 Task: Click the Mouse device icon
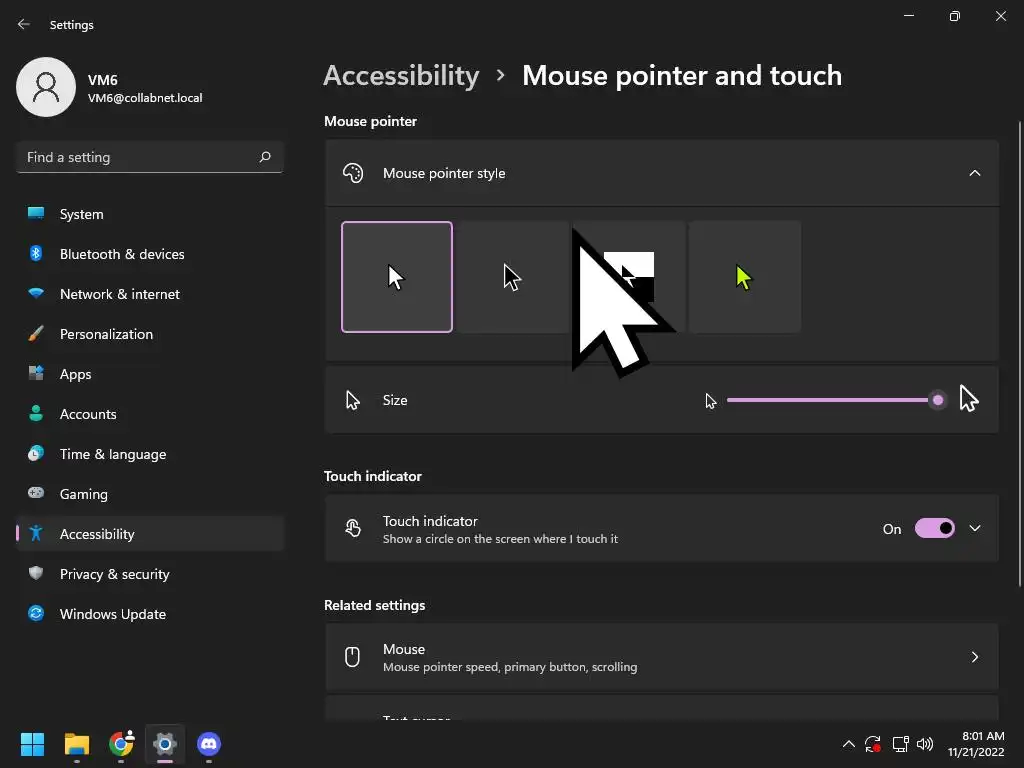(352, 656)
